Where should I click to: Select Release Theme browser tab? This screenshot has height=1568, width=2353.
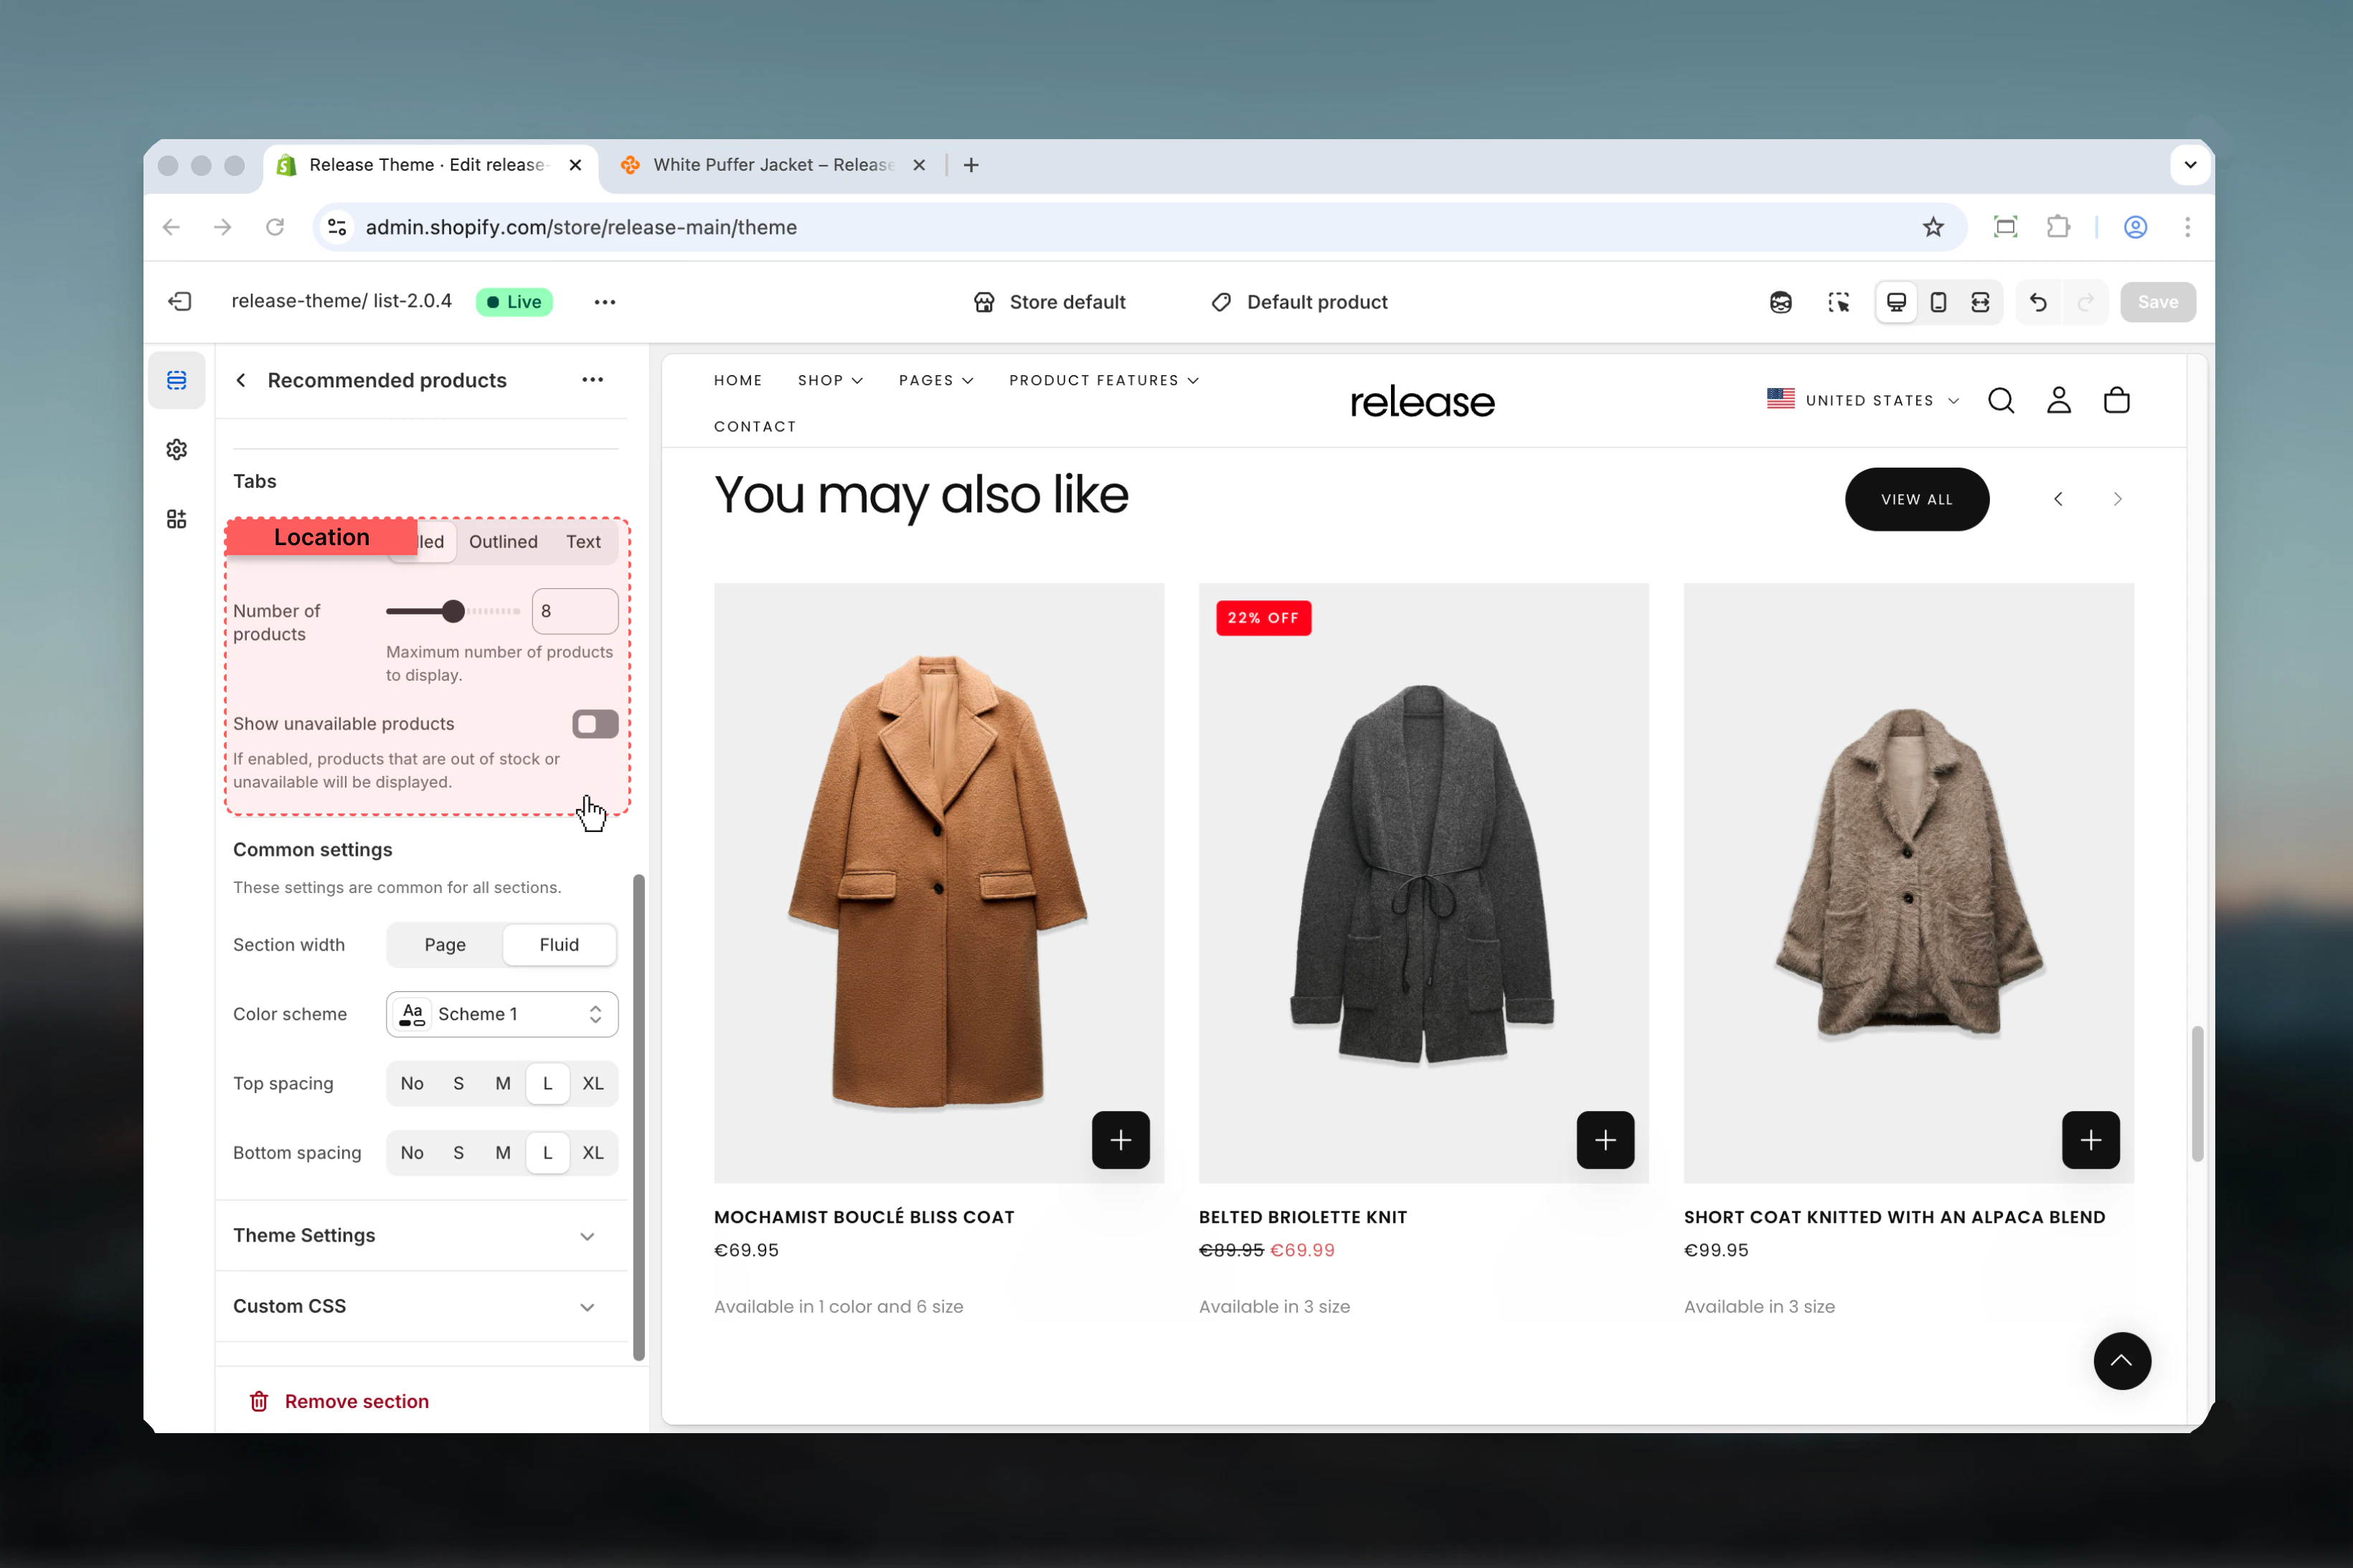[430, 165]
